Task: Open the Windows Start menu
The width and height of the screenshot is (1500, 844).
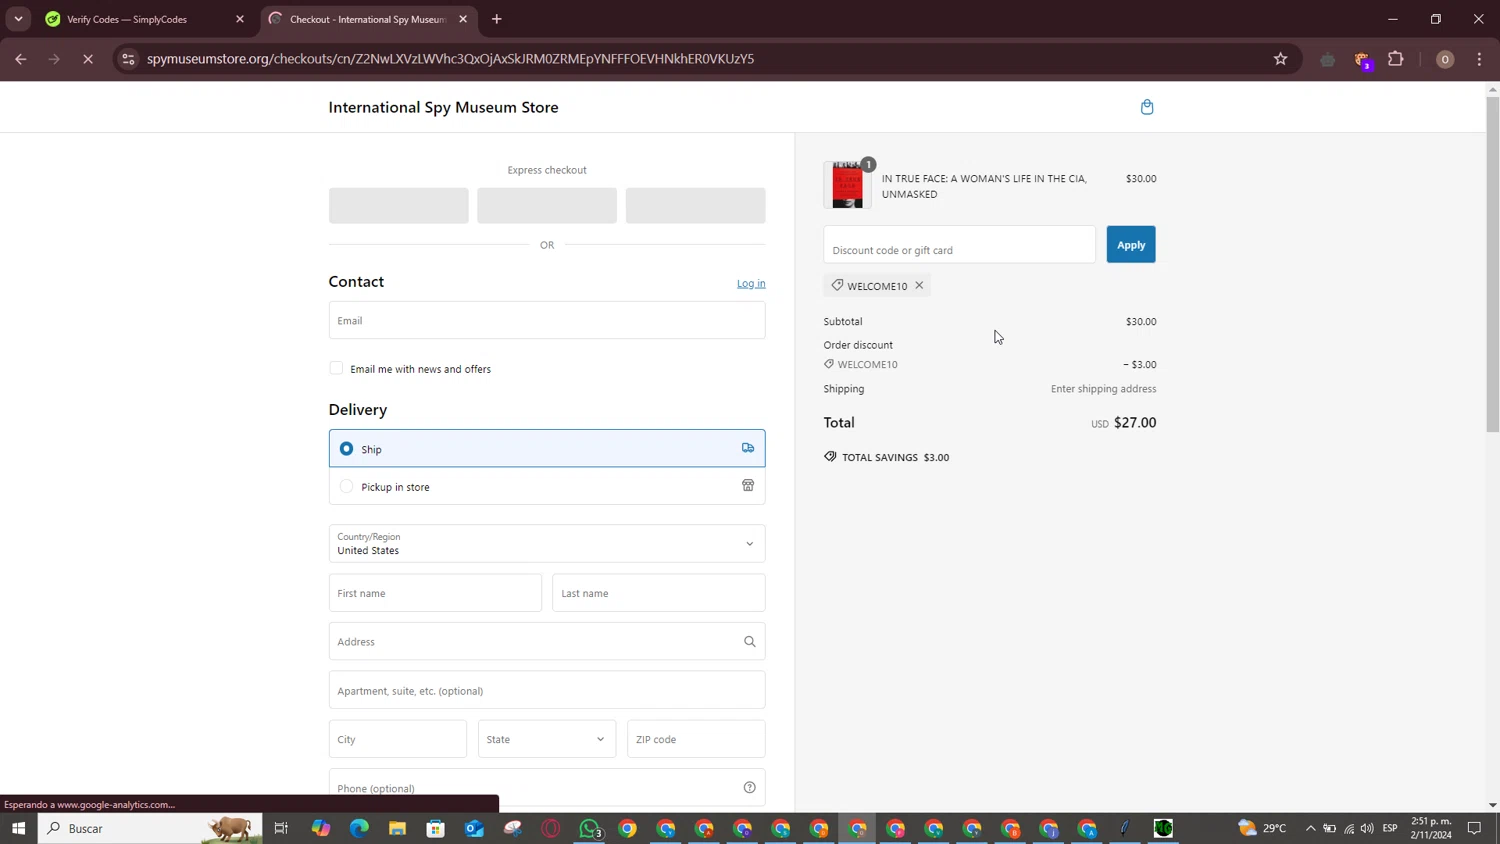Action: [18, 828]
